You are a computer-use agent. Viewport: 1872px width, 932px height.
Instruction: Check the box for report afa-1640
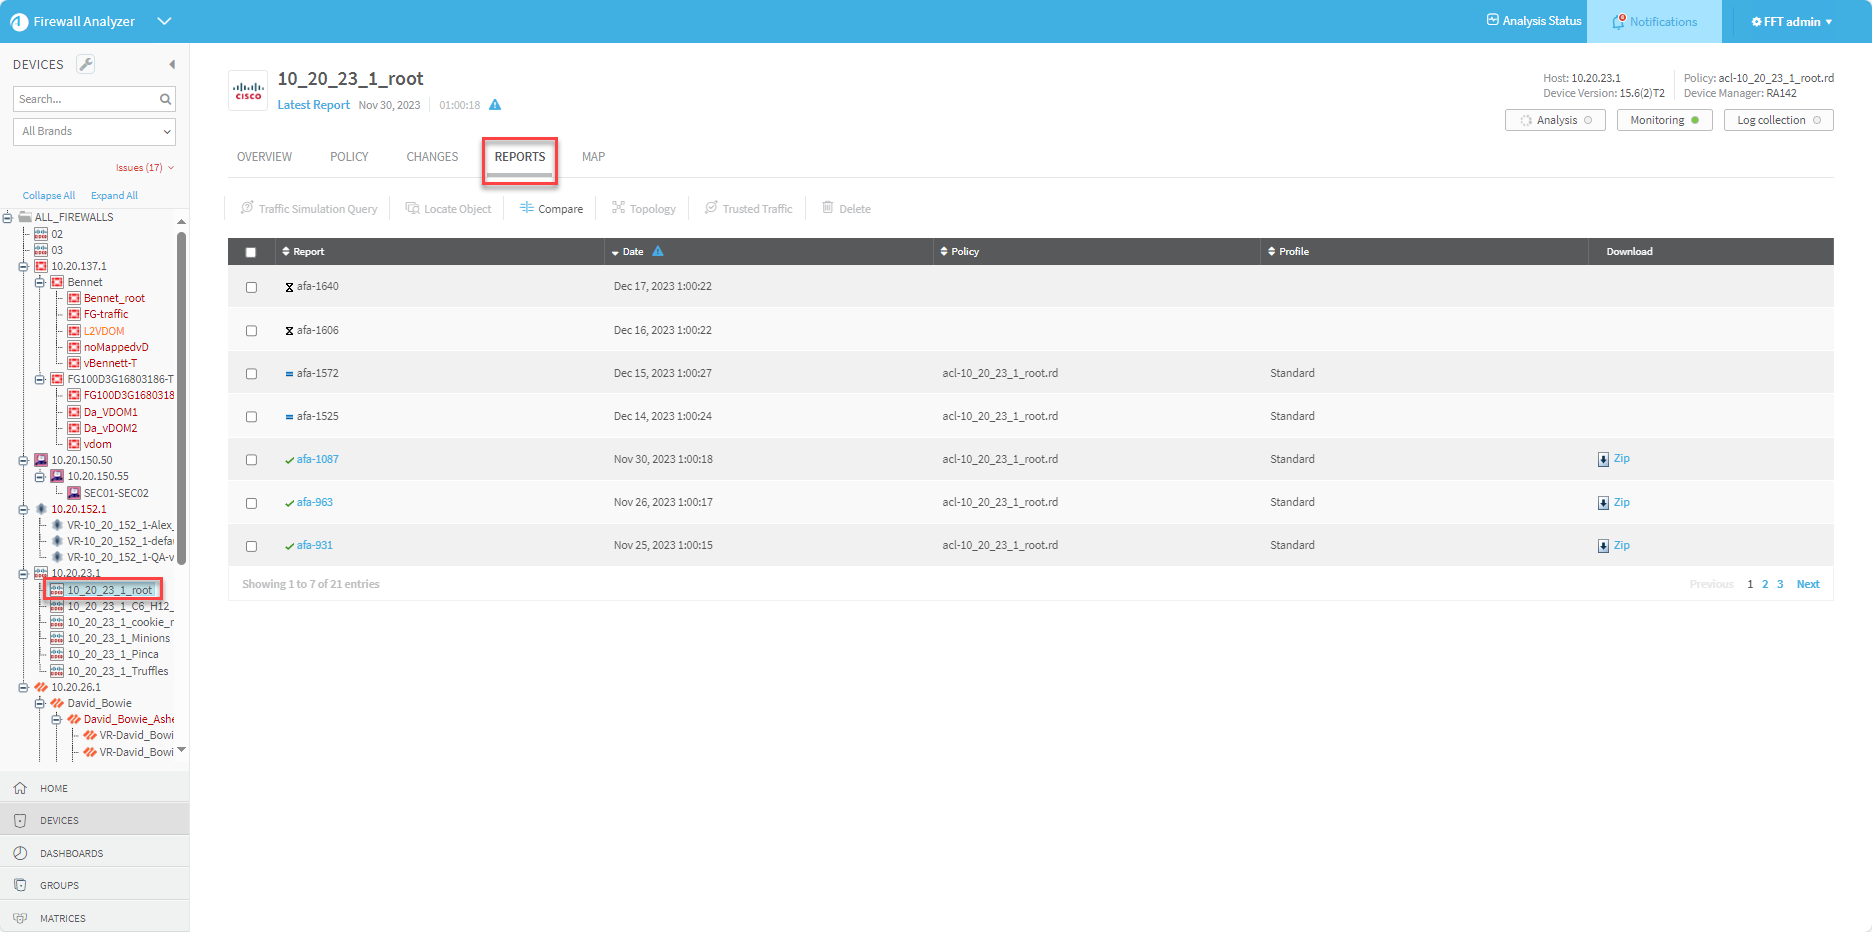click(x=251, y=287)
